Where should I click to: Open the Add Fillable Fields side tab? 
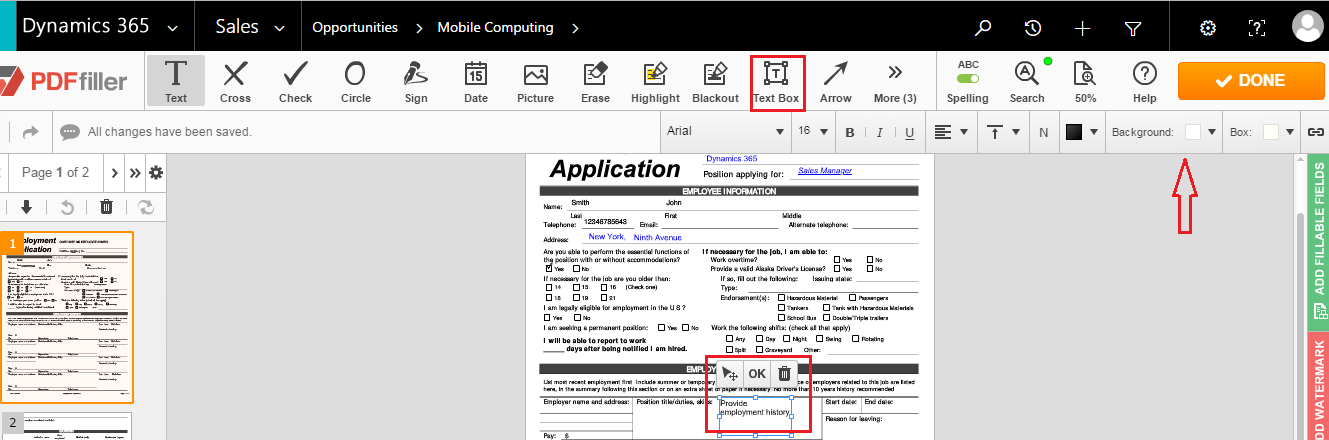click(x=1317, y=243)
